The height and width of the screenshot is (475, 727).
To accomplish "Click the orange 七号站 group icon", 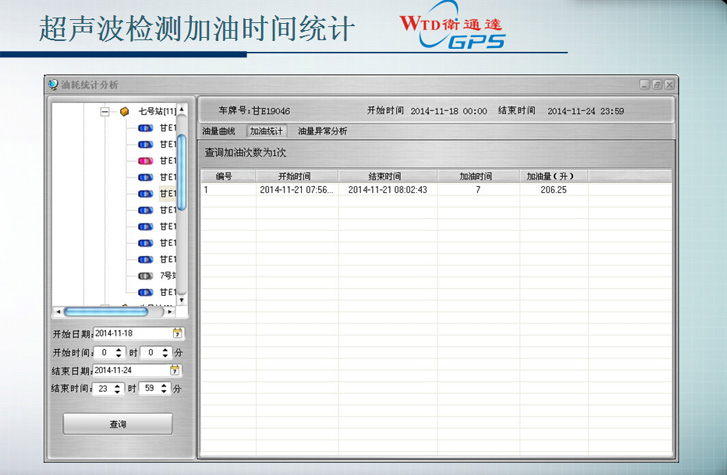I will [125, 112].
